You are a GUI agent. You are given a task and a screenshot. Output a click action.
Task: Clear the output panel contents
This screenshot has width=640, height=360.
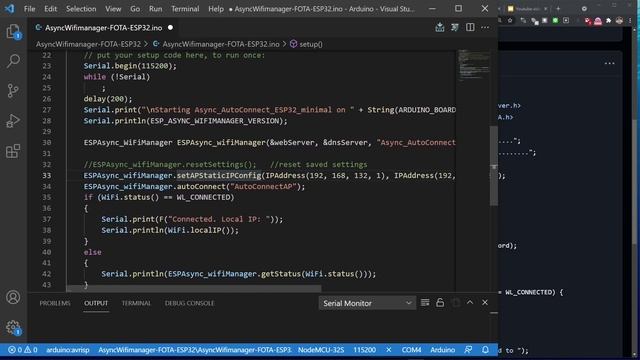[x=425, y=302]
